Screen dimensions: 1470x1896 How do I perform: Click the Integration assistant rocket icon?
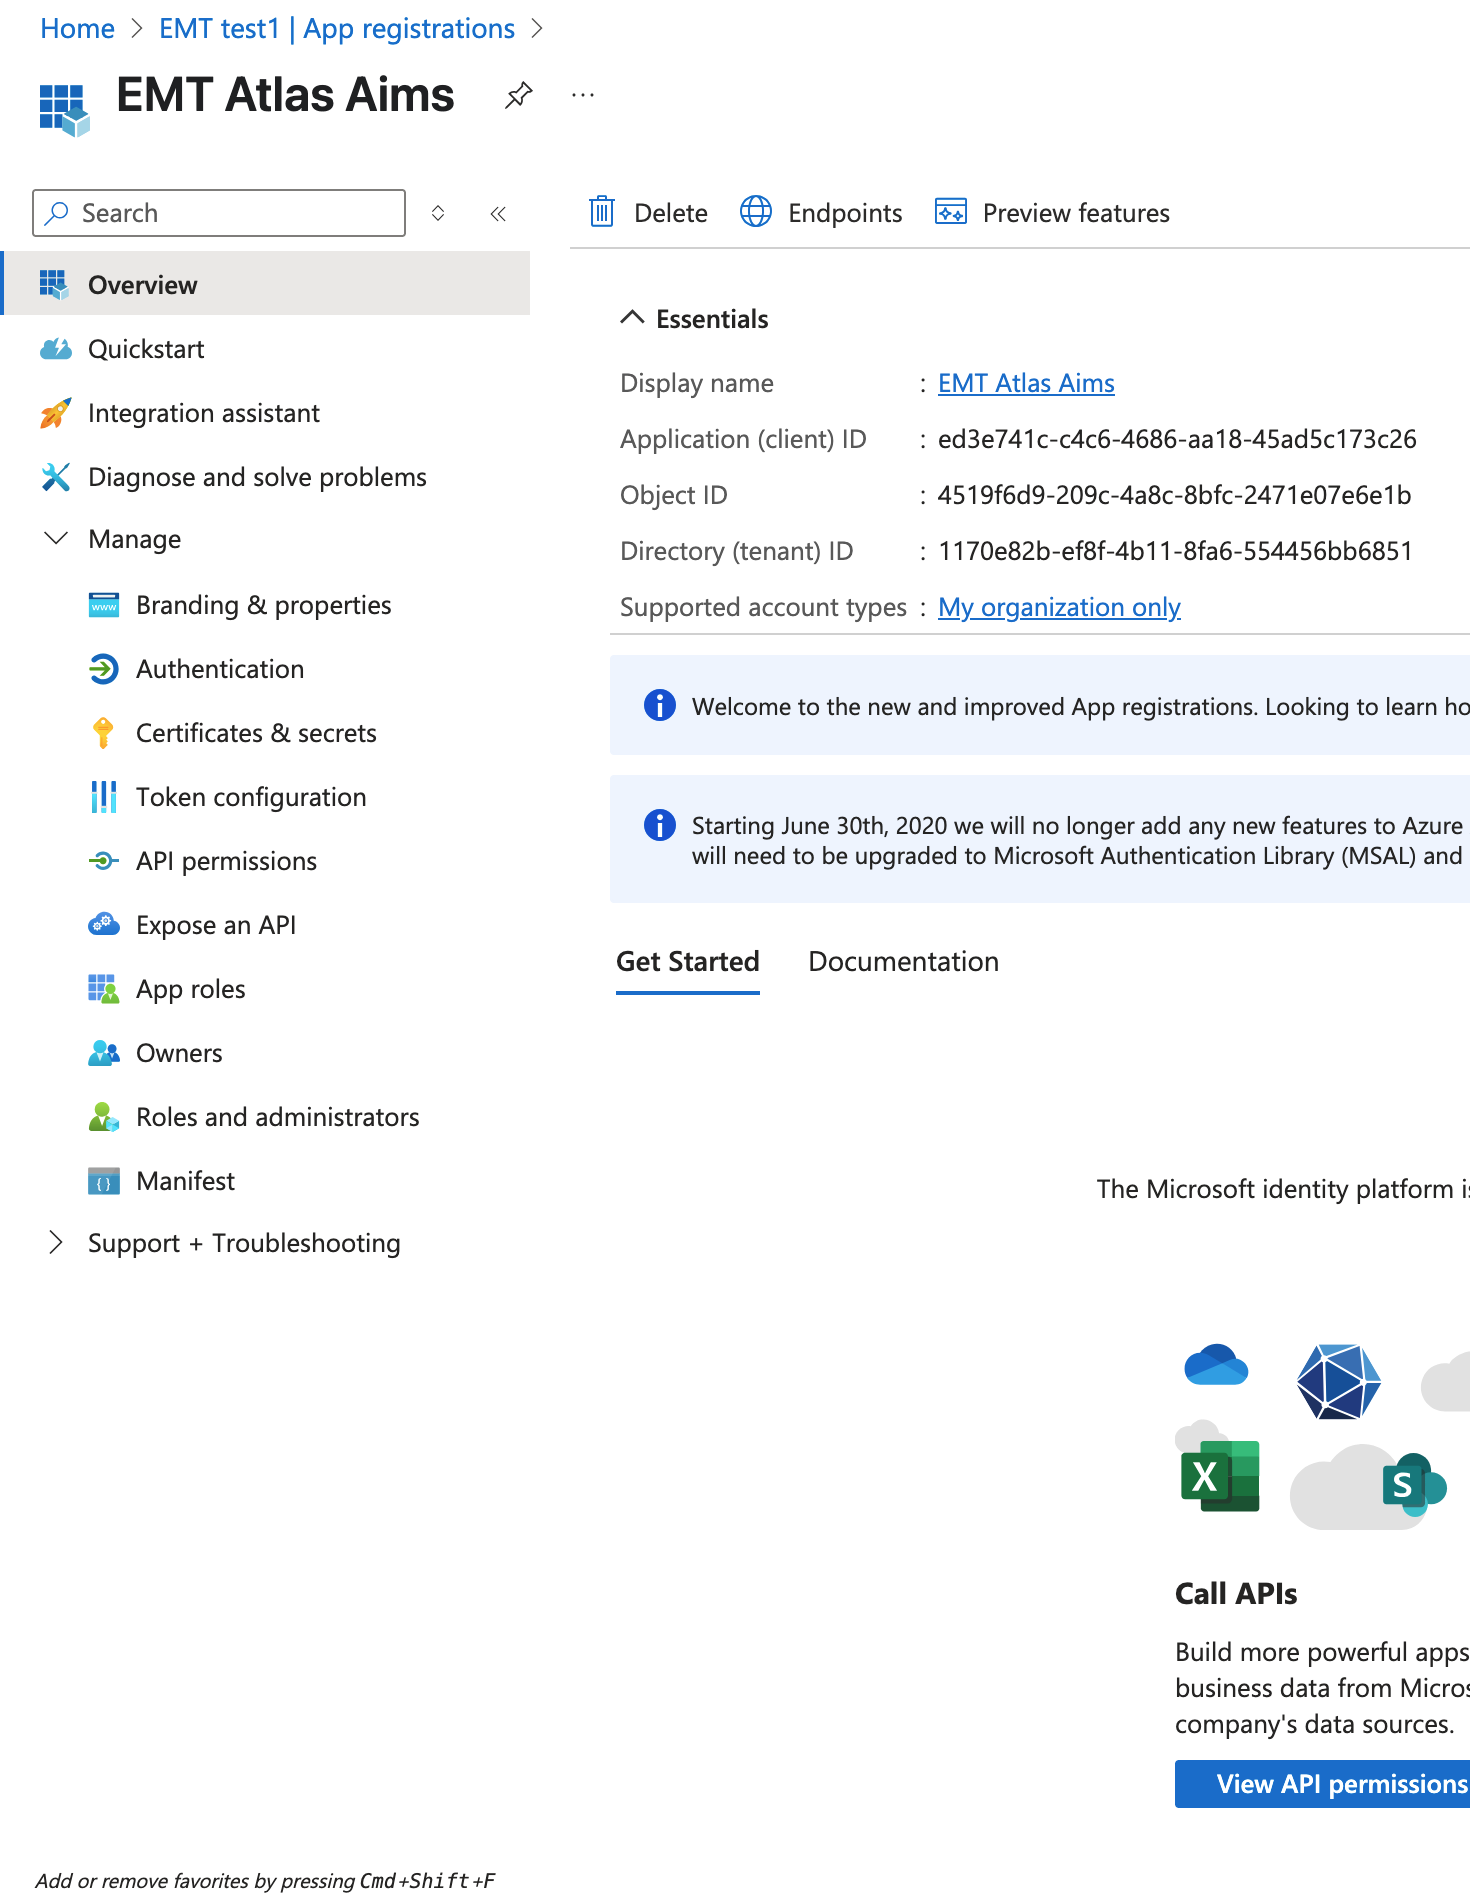pyautogui.click(x=56, y=413)
